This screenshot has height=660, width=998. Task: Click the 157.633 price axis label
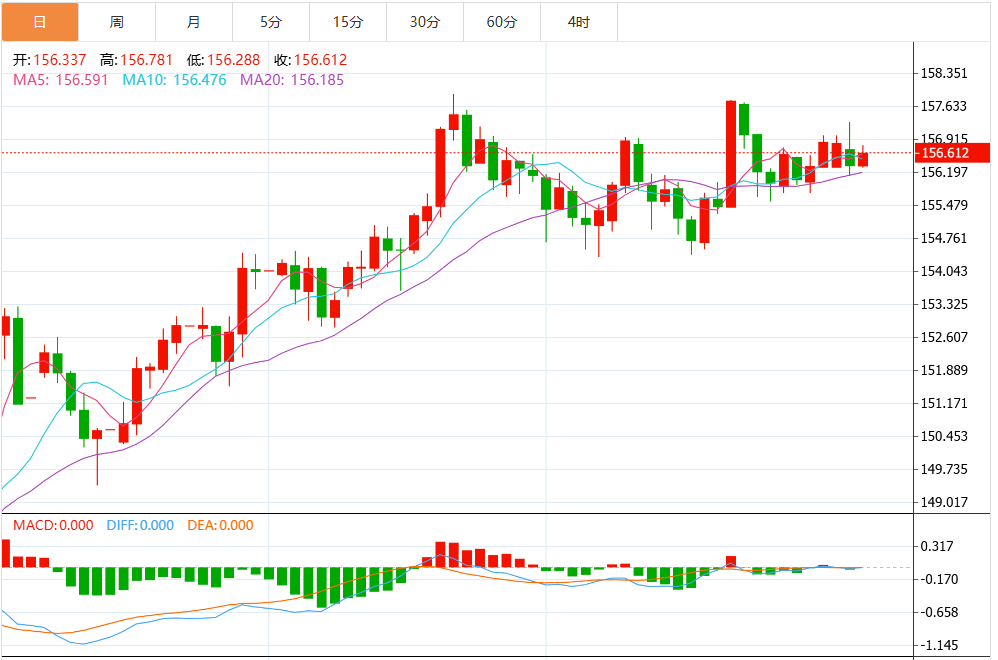(x=945, y=106)
